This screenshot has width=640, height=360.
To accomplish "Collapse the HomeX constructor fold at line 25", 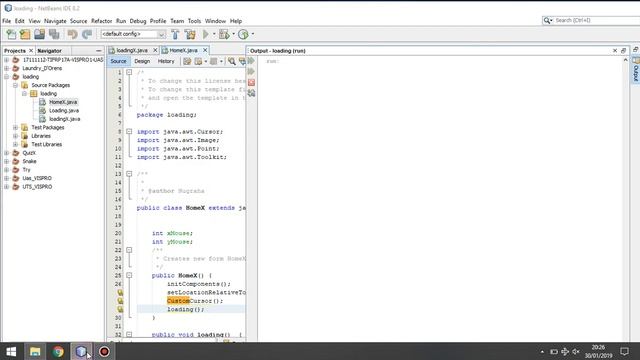I will pos(129,276).
